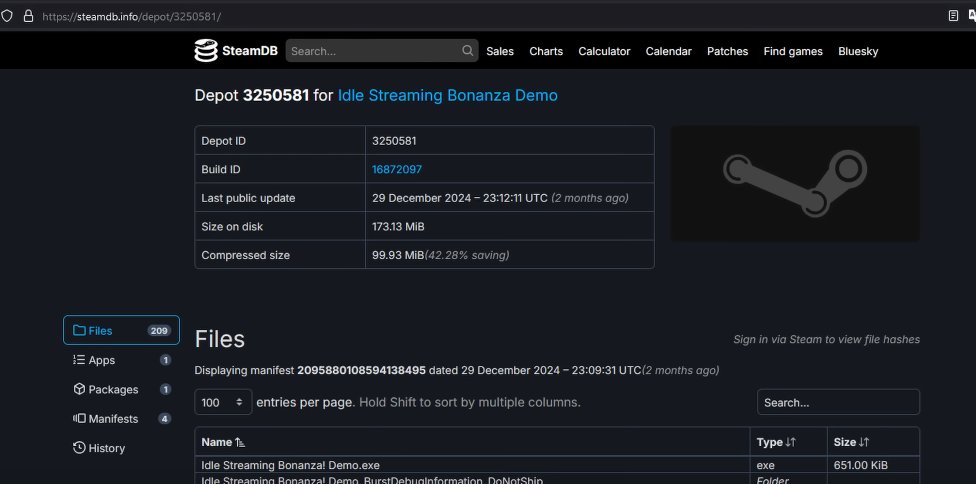
Task: Click the SteamDB logo icon
Action: click(206, 51)
